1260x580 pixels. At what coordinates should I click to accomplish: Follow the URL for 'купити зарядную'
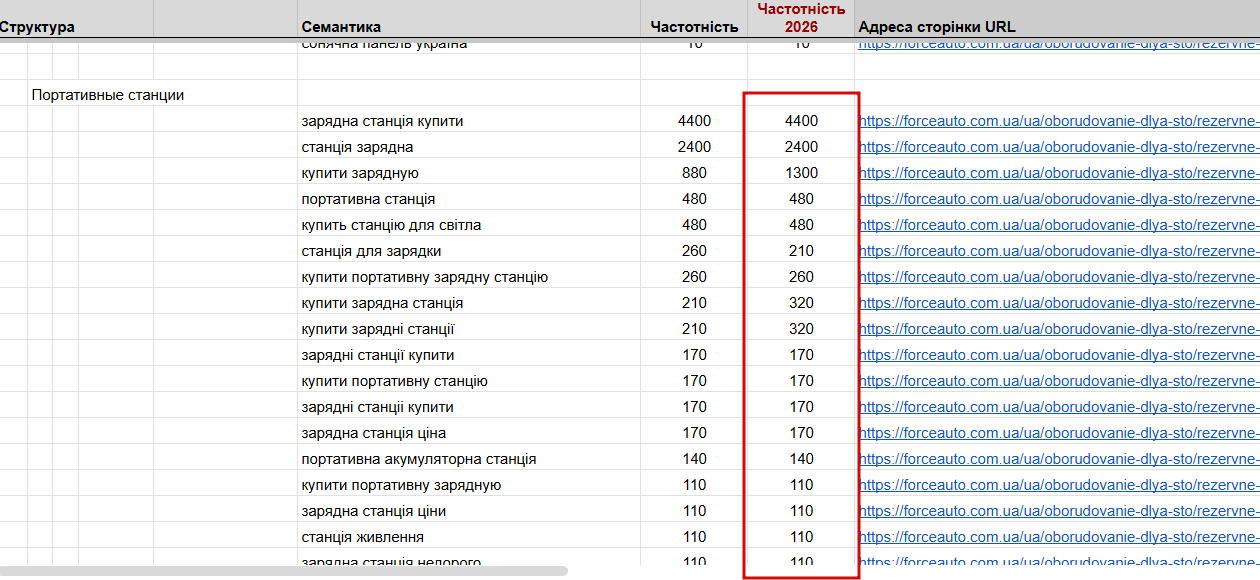coord(1059,173)
